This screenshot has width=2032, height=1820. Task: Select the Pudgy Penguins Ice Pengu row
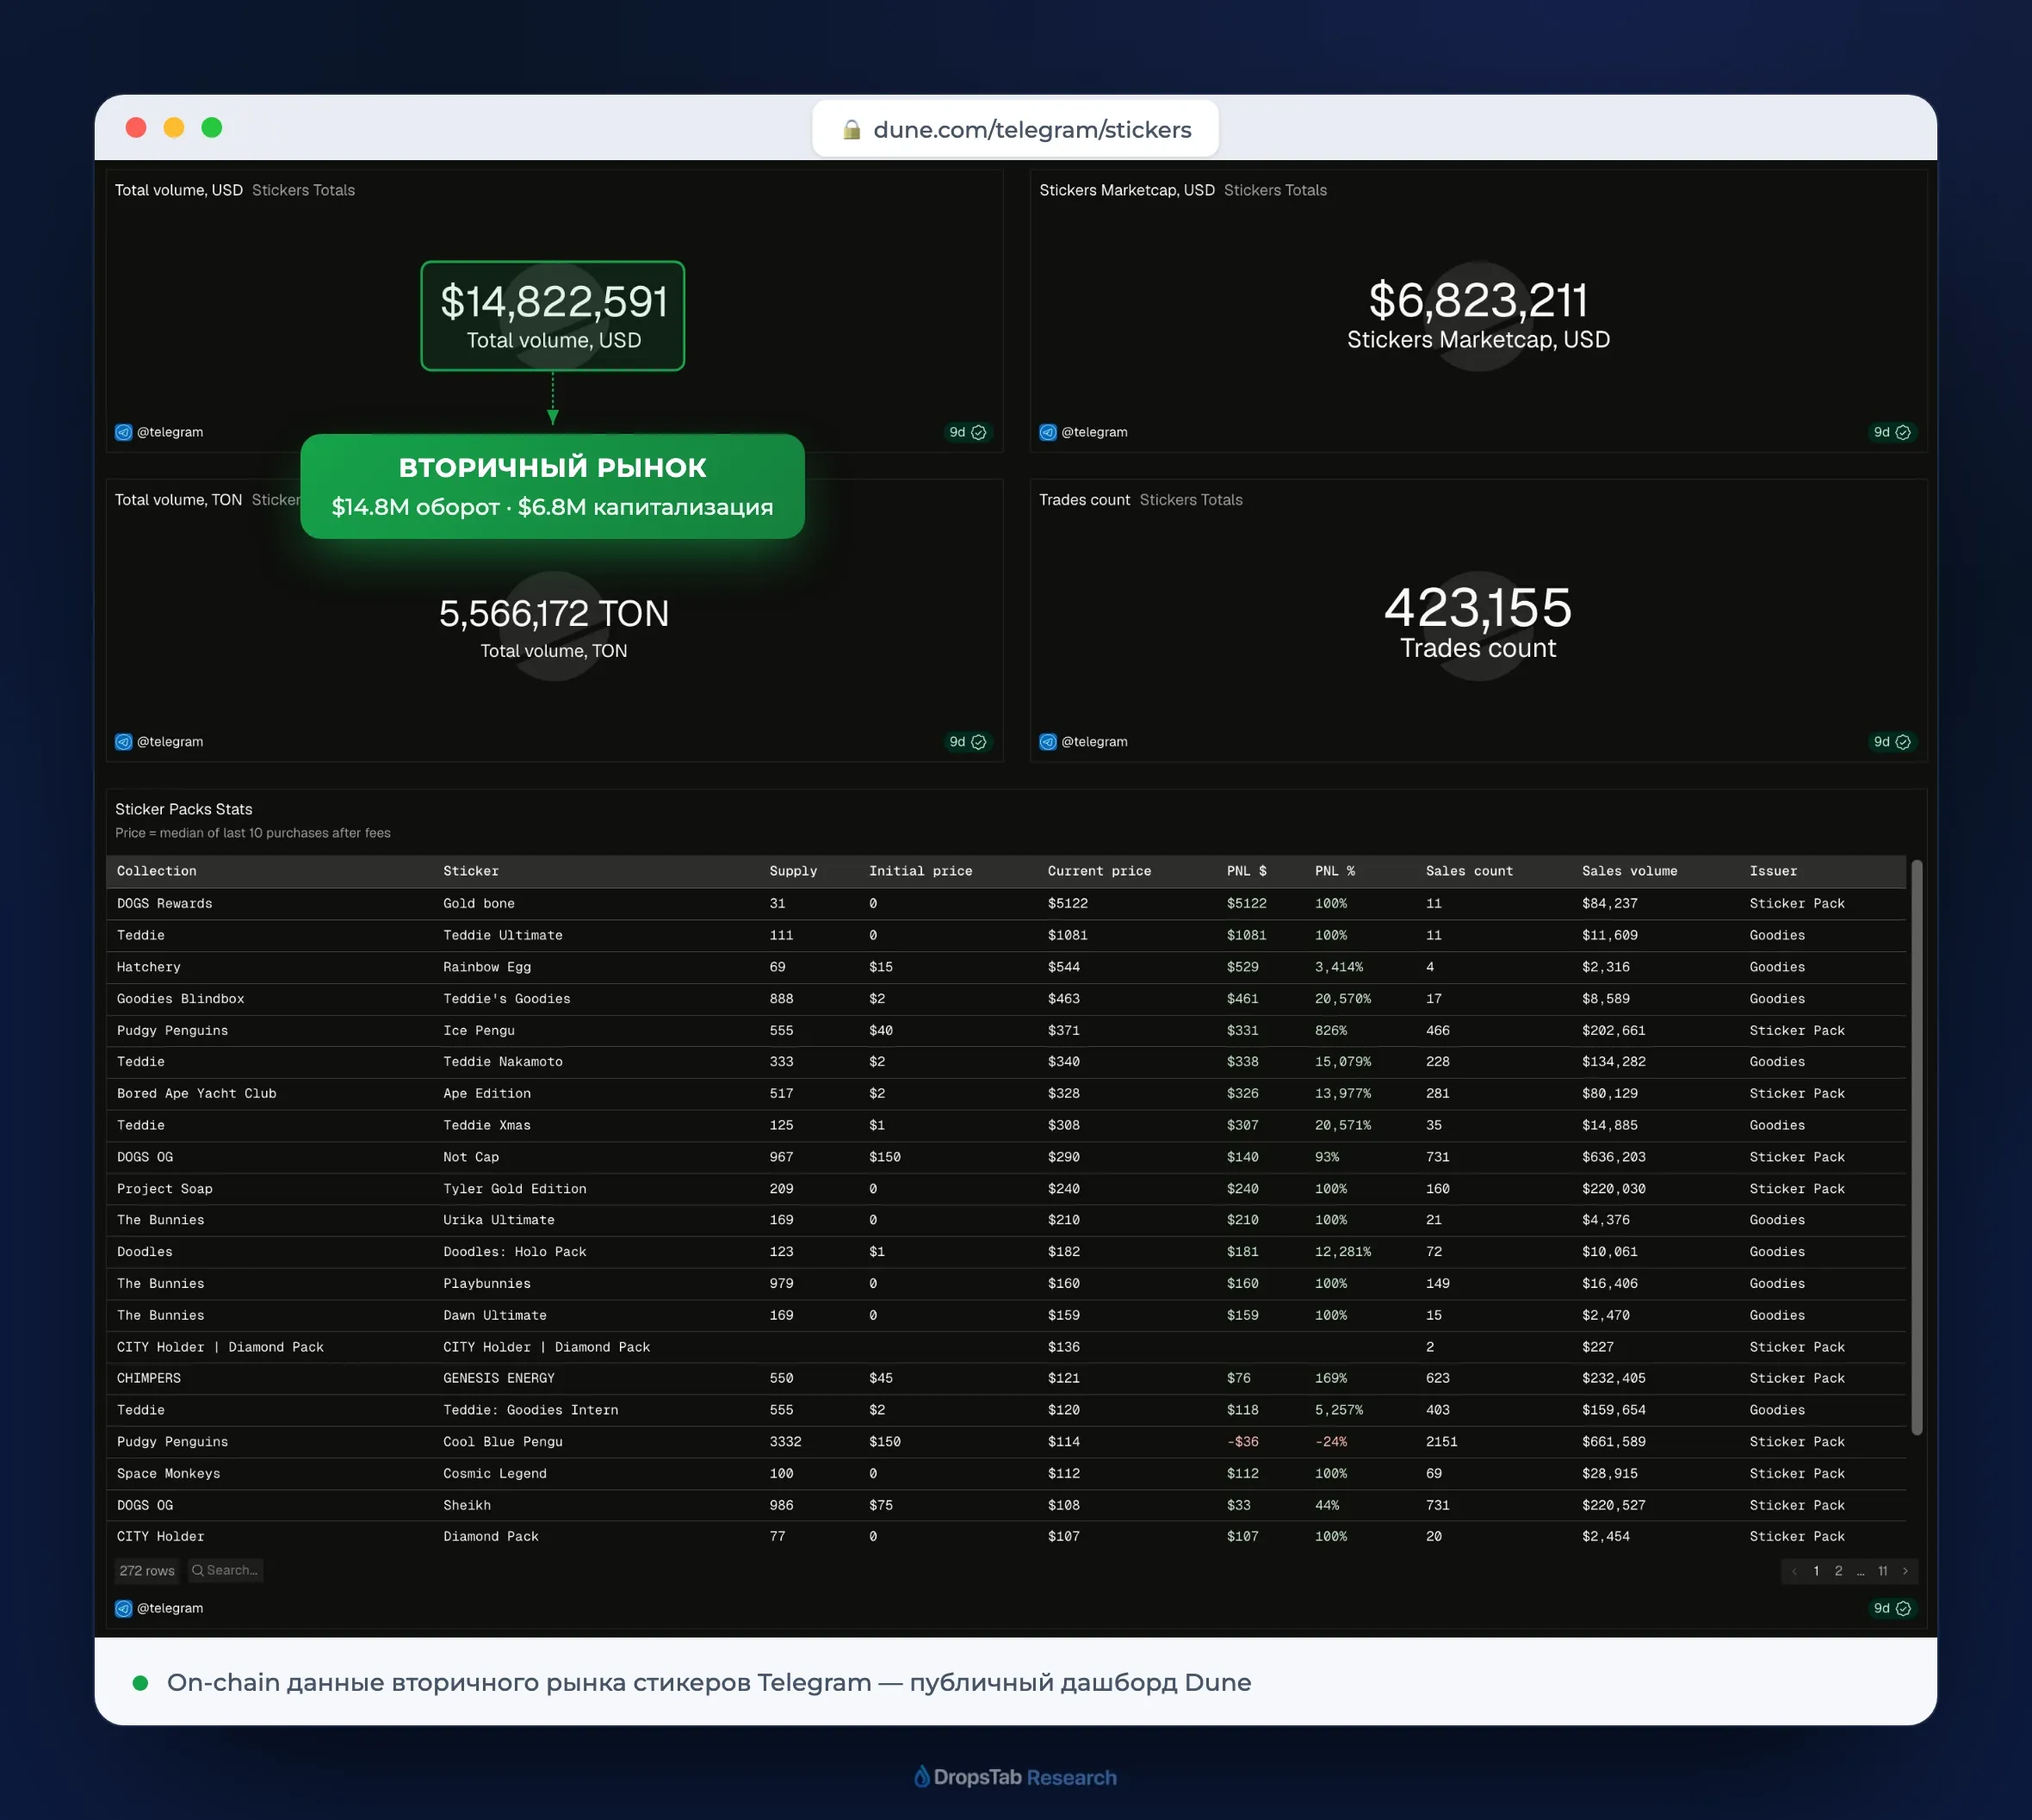click(1006, 1030)
